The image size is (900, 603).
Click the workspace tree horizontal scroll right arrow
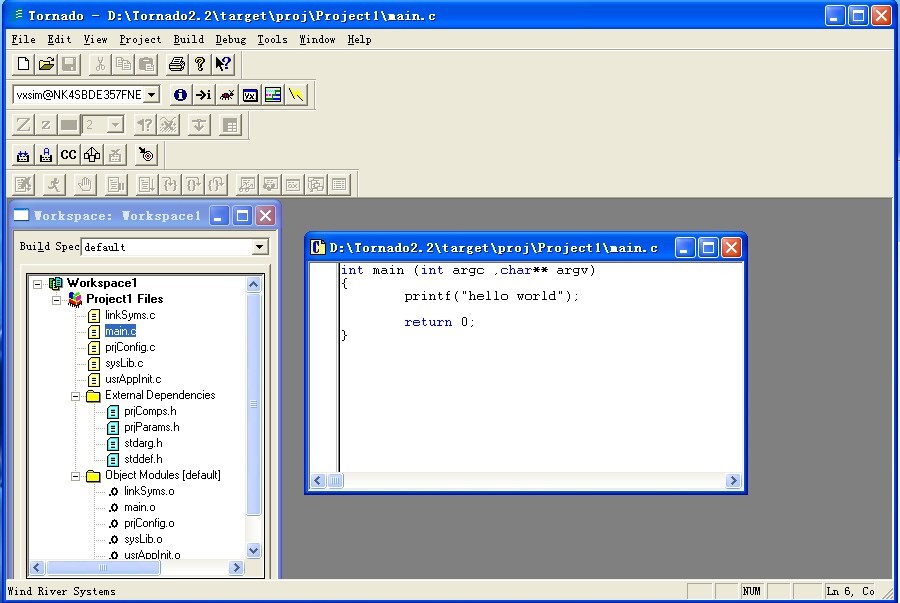236,567
